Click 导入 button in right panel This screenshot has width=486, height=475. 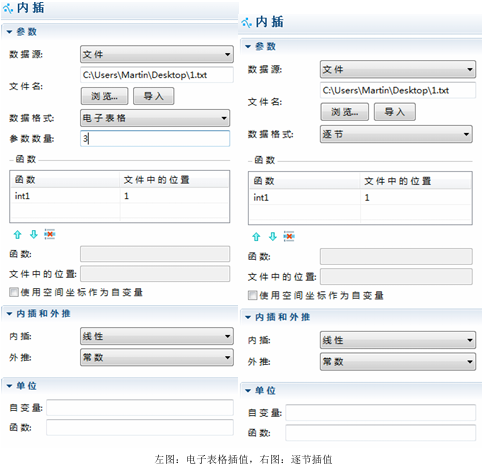395,112
